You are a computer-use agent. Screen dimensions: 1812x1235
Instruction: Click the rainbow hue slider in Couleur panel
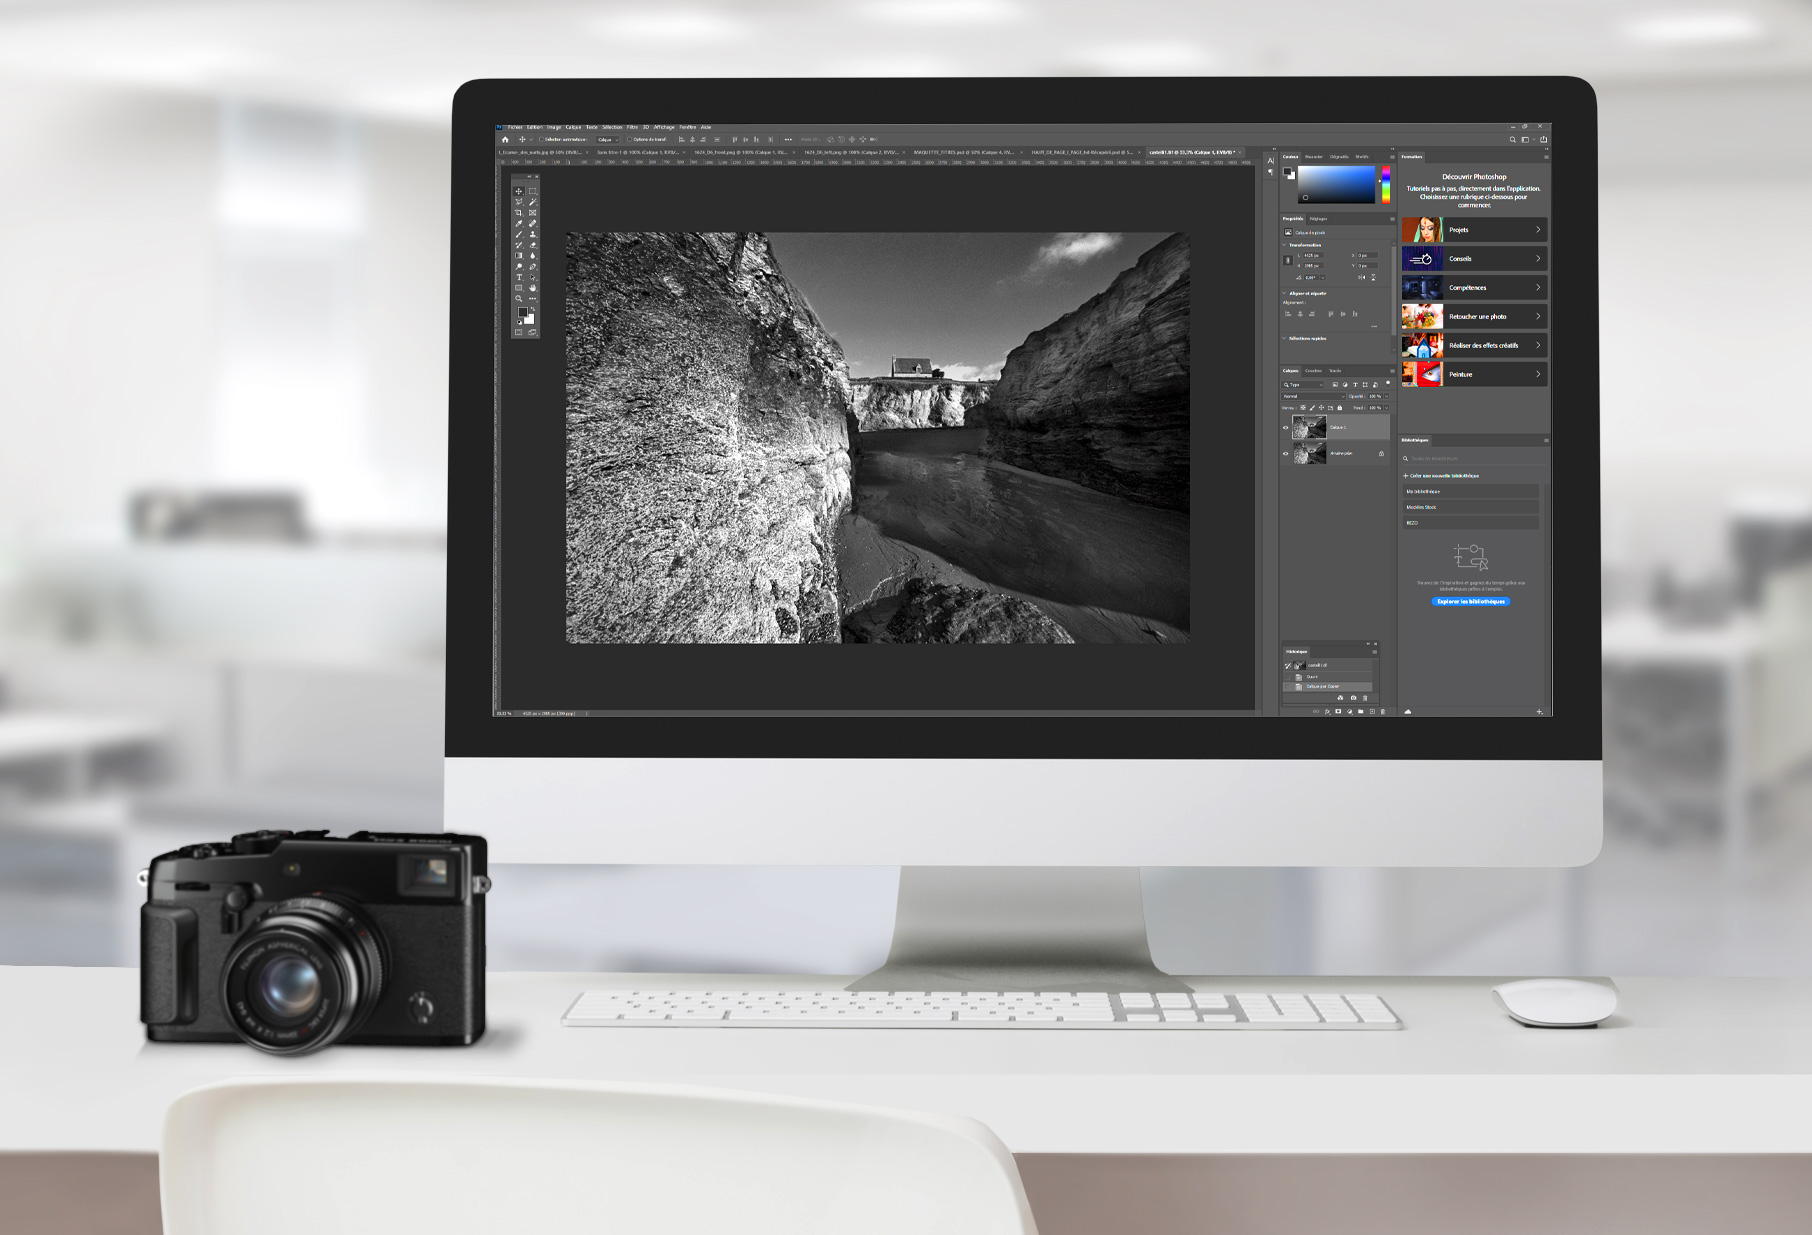point(1385,185)
